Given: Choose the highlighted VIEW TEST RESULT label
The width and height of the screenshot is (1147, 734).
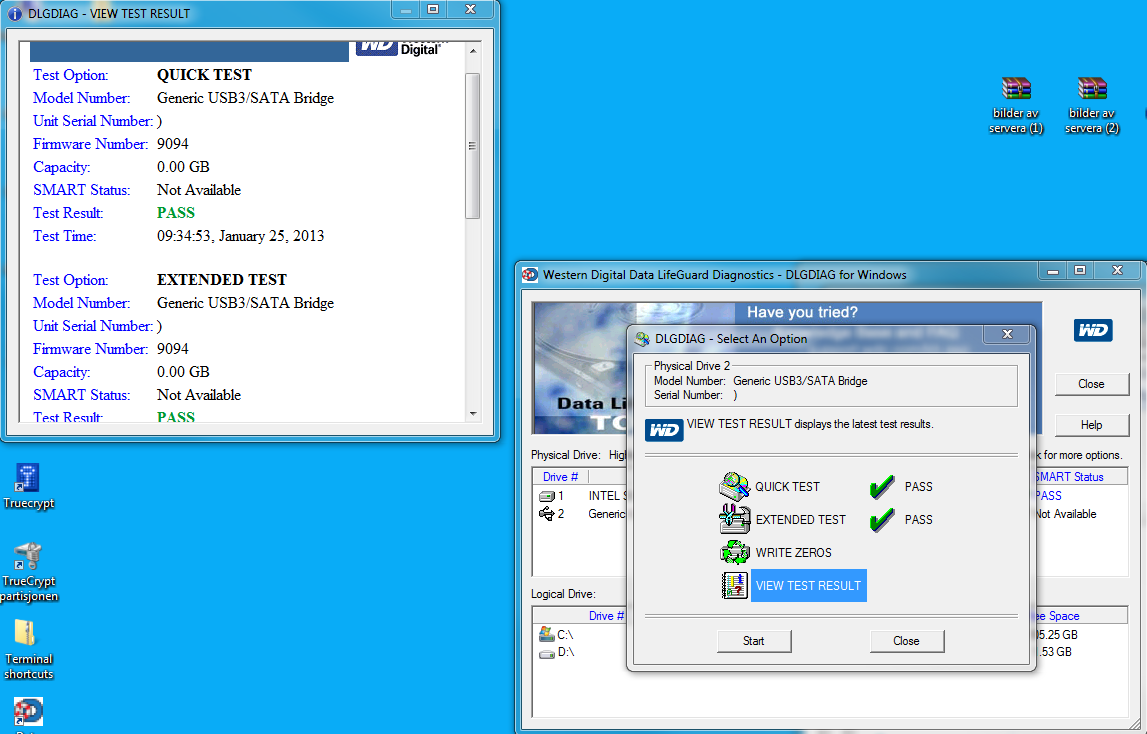Looking at the screenshot, I should click(x=808, y=585).
